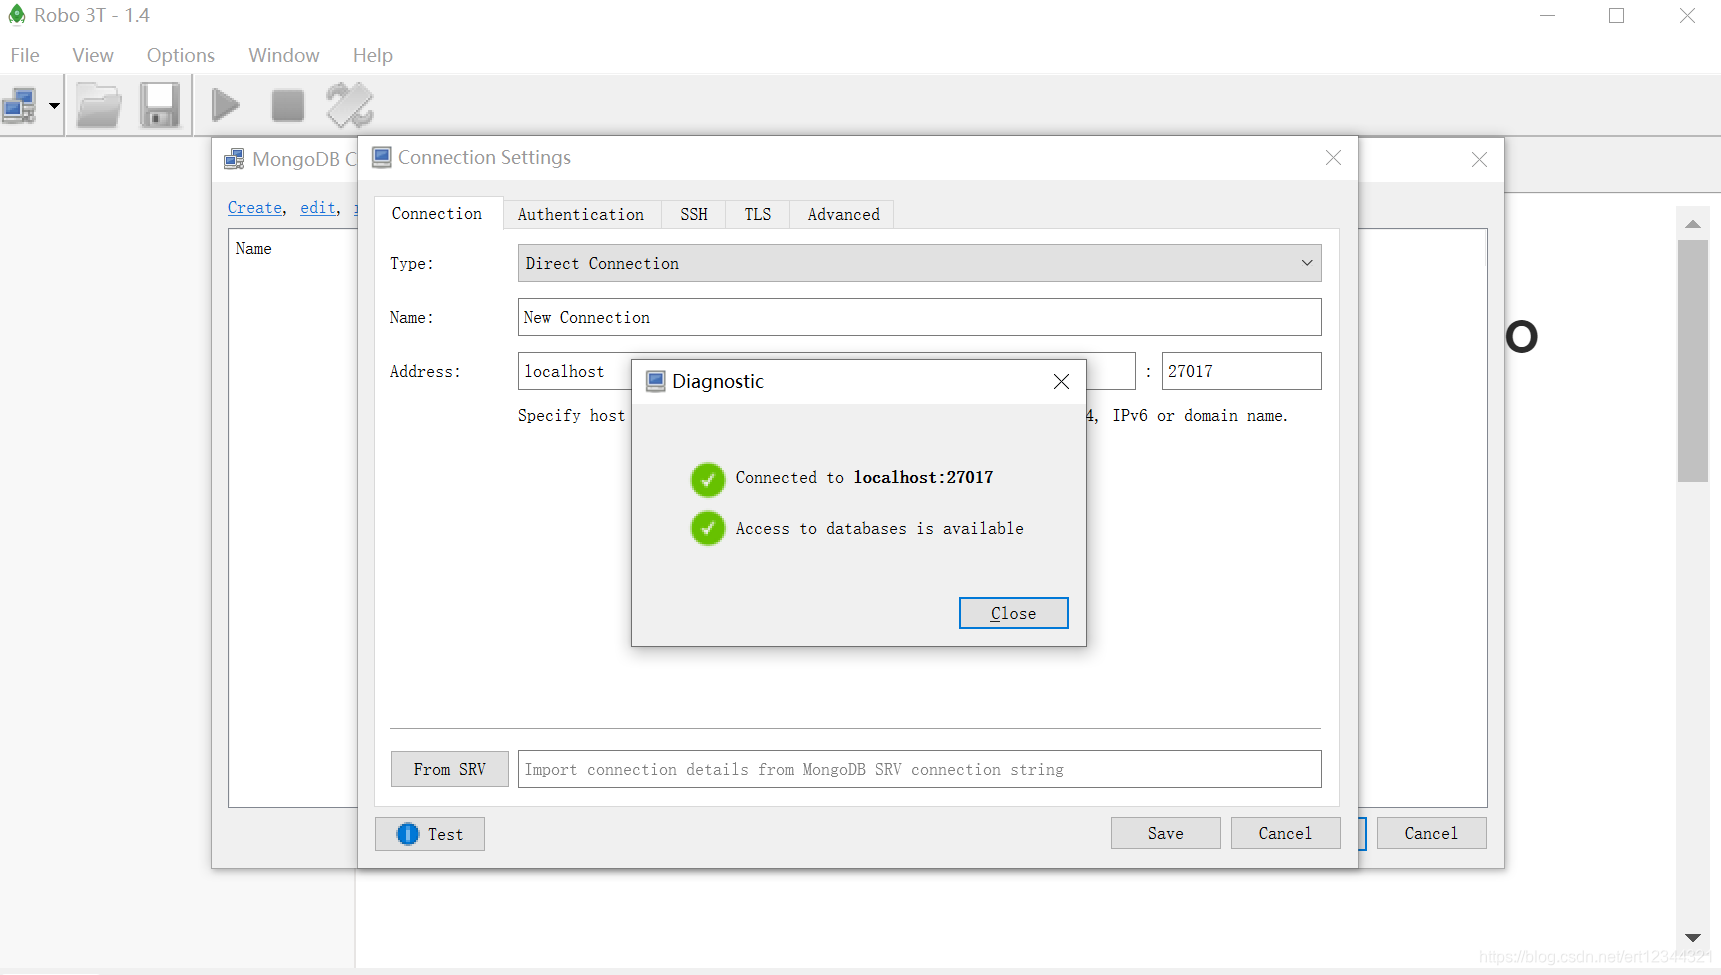Screen dimensions: 1721x975
Task: Switch to the Authentication tab
Action: pyautogui.click(x=581, y=214)
